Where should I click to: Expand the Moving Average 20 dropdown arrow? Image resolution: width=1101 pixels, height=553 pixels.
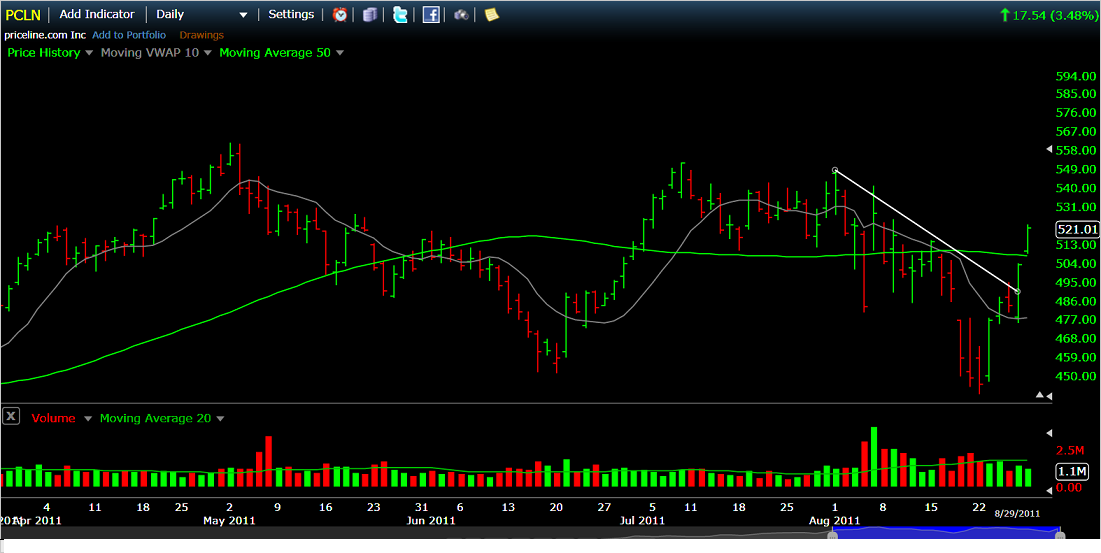[220, 418]
